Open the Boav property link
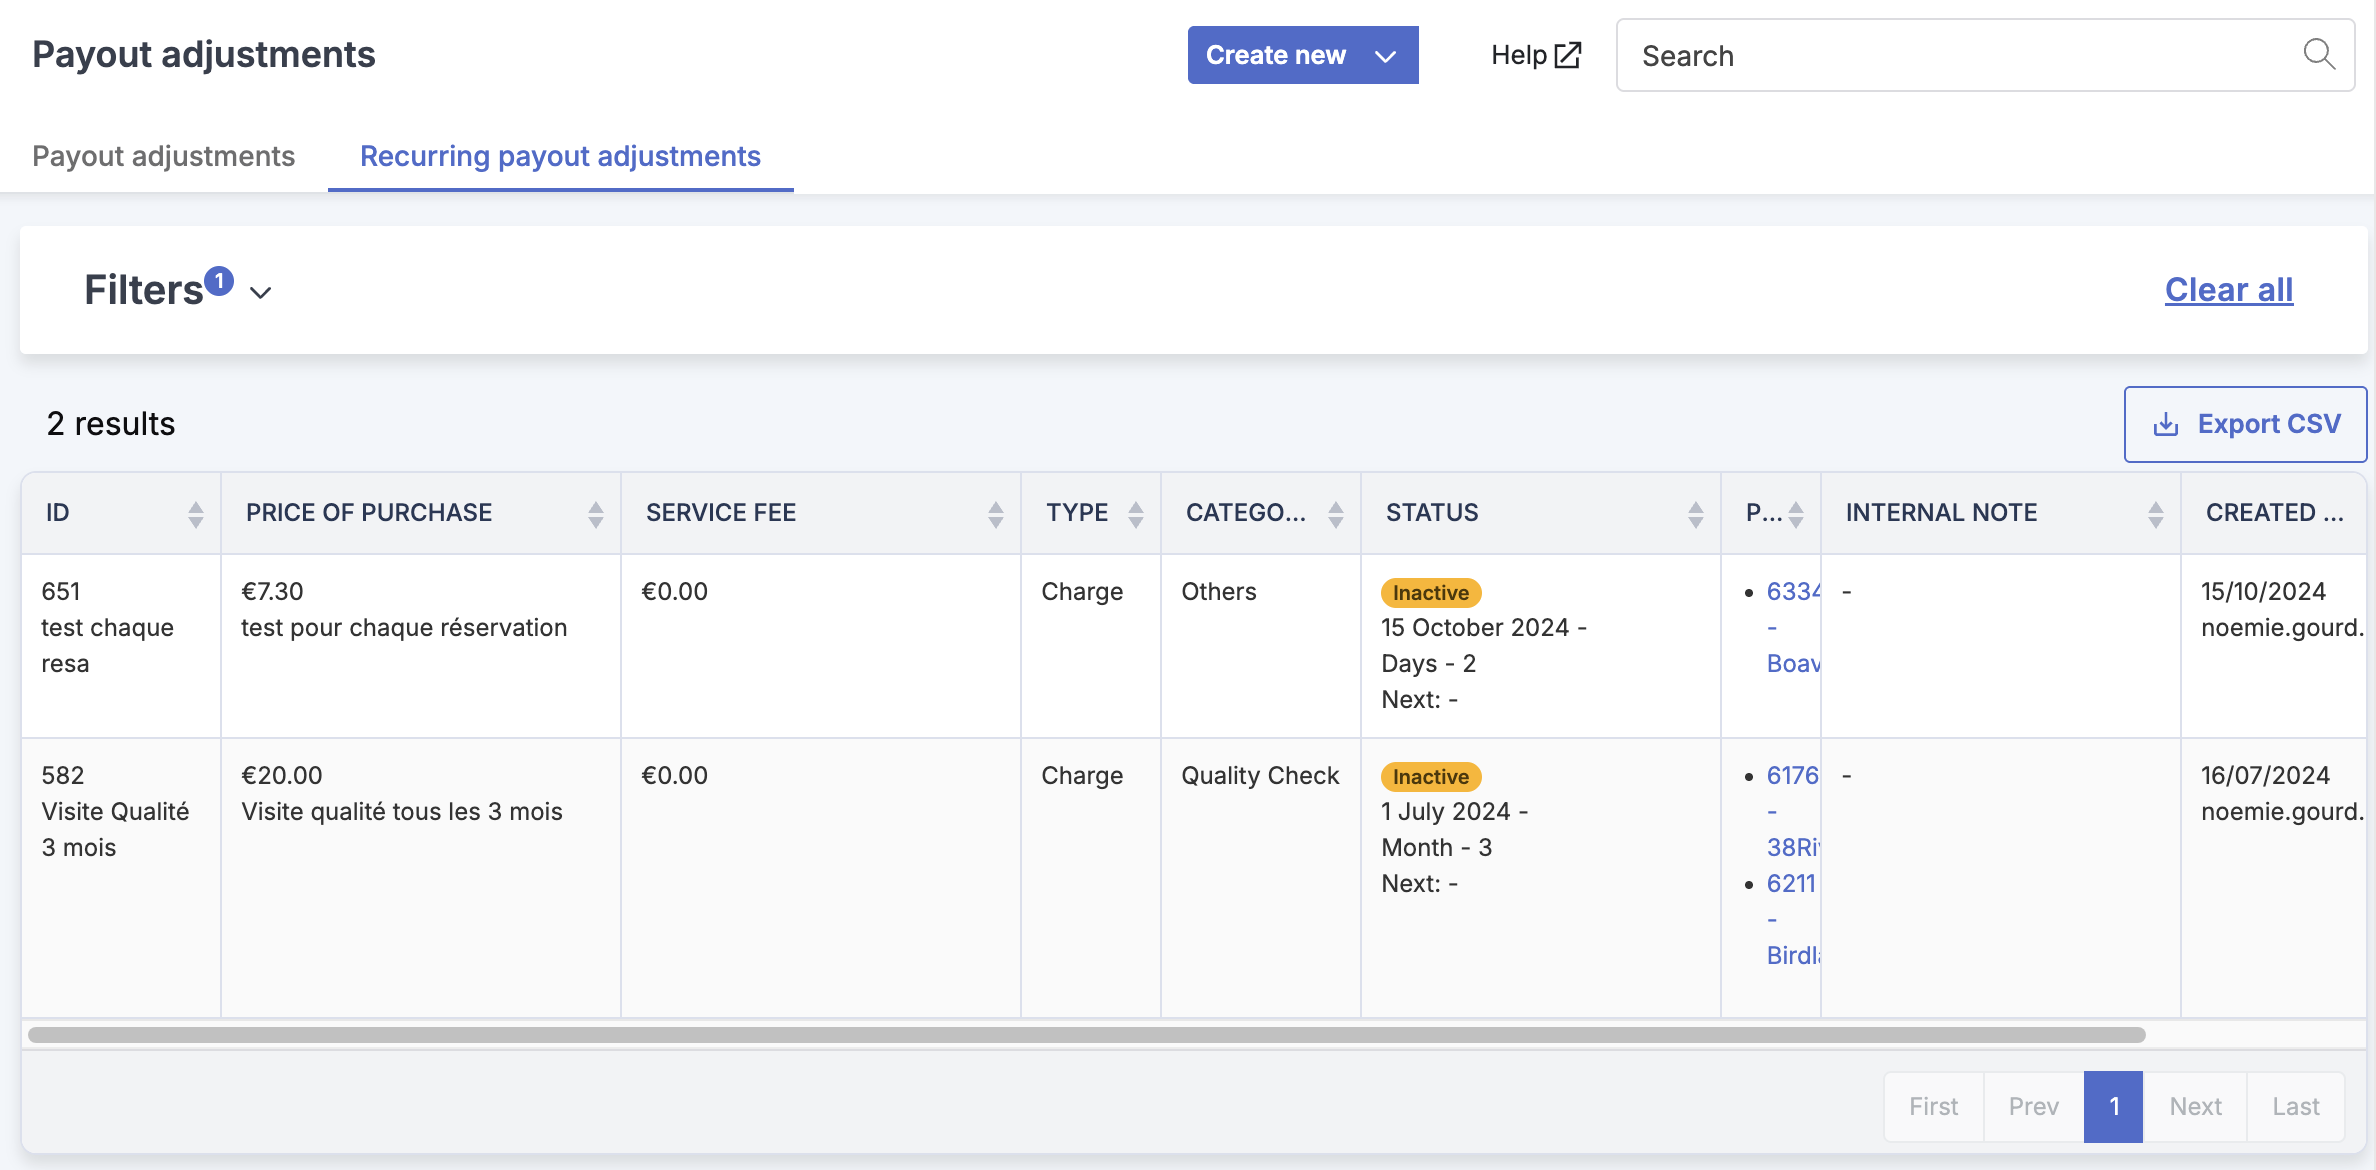 point(1793,663)
